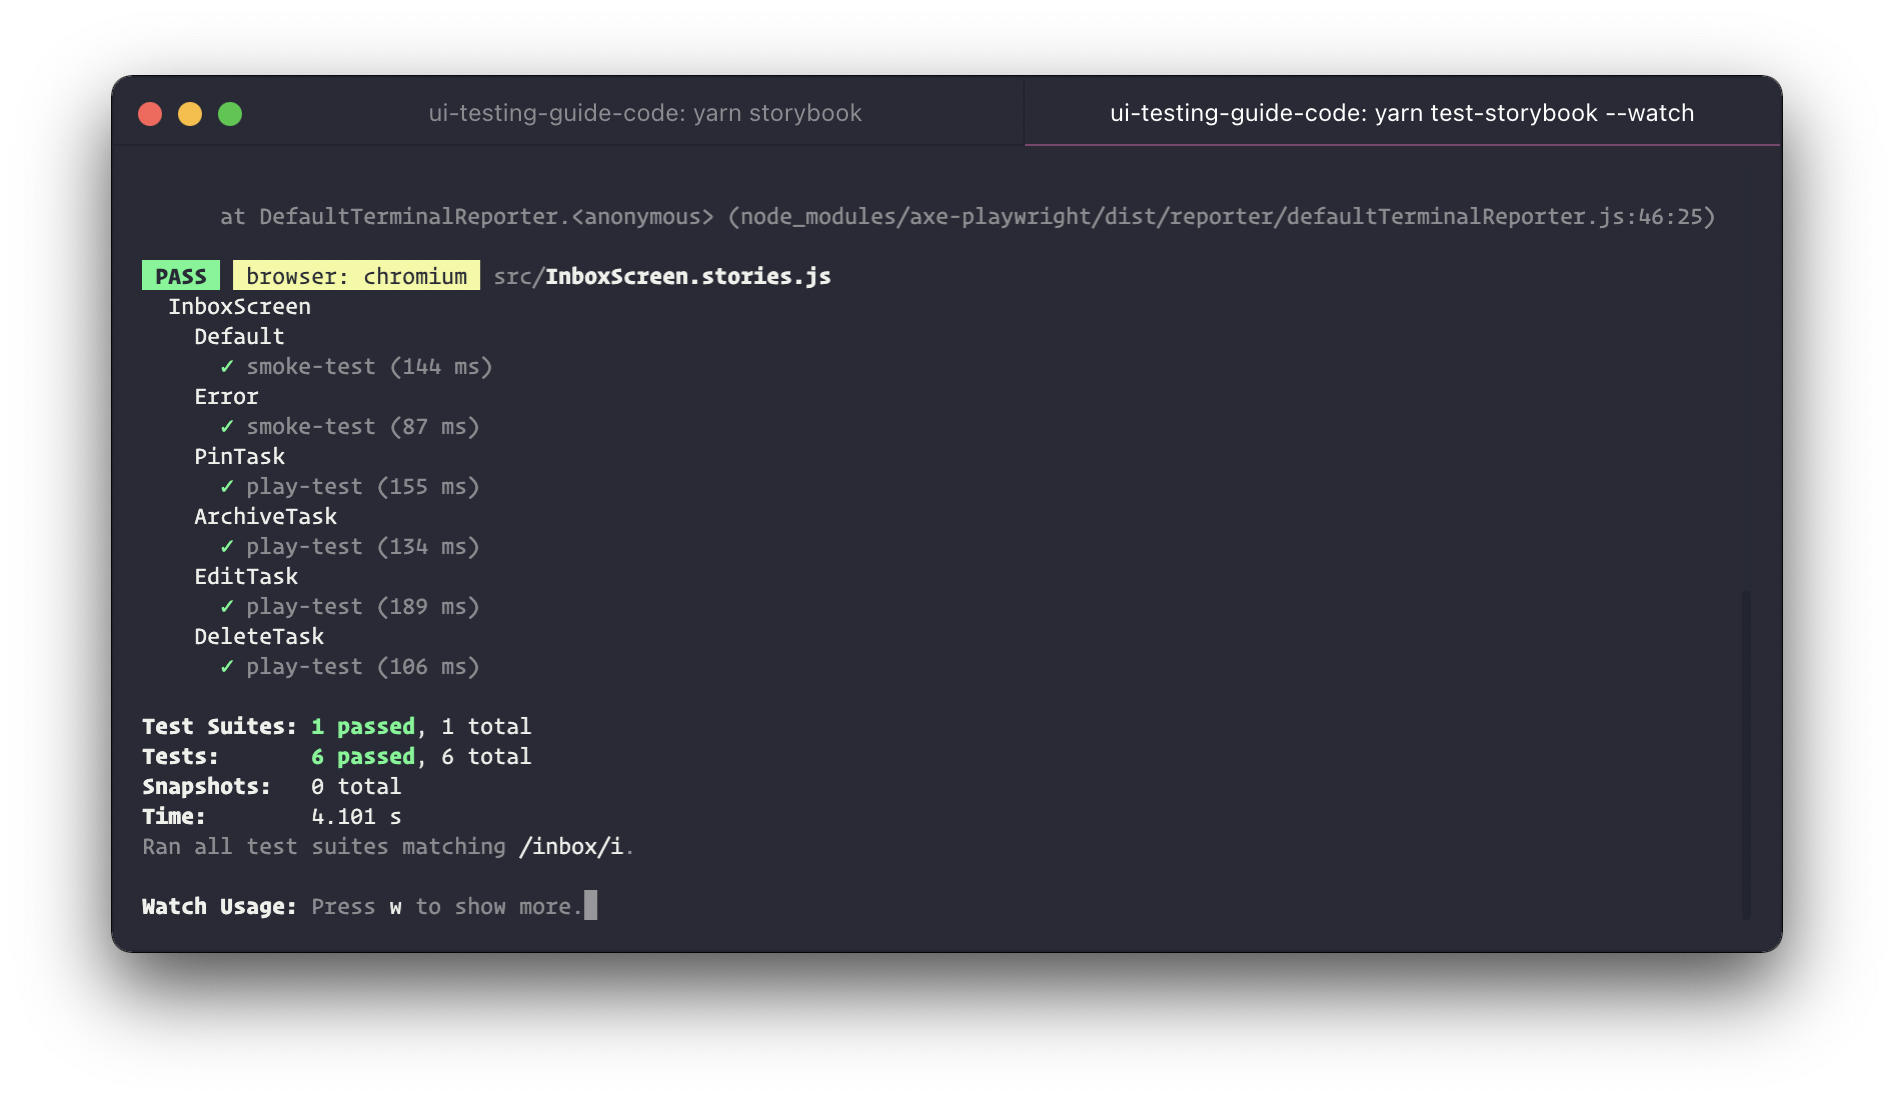
Task: Click the green PASS badge
Action: coord(181,276)
